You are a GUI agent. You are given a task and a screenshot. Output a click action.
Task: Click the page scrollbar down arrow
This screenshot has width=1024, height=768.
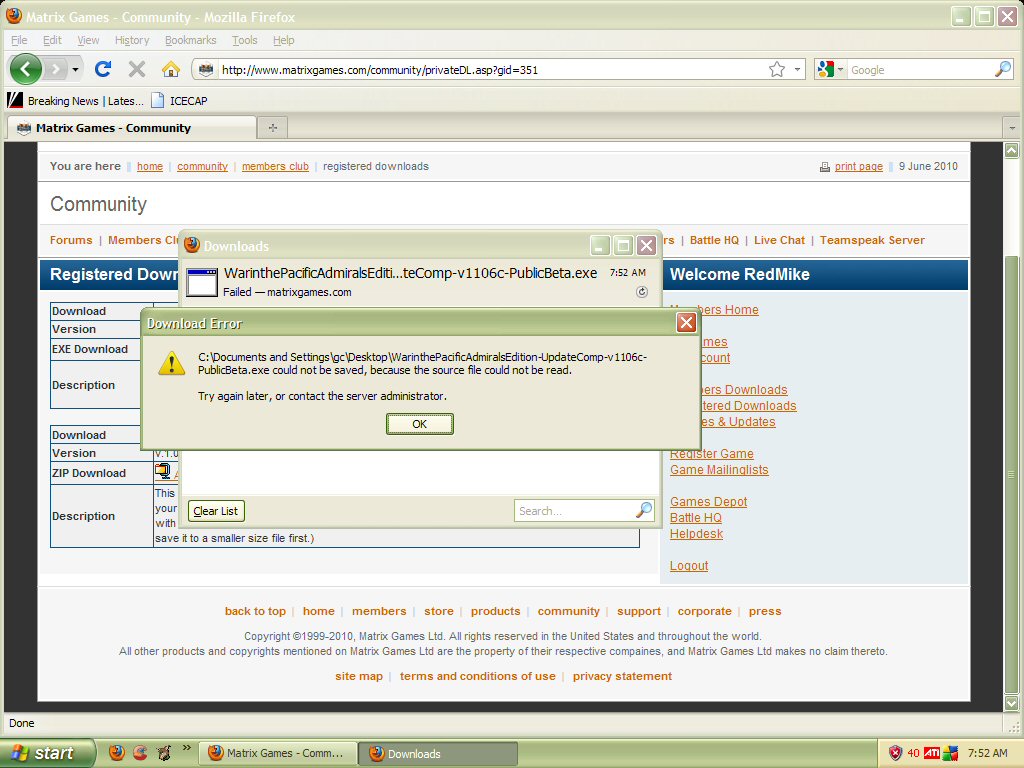point(1011,703)
